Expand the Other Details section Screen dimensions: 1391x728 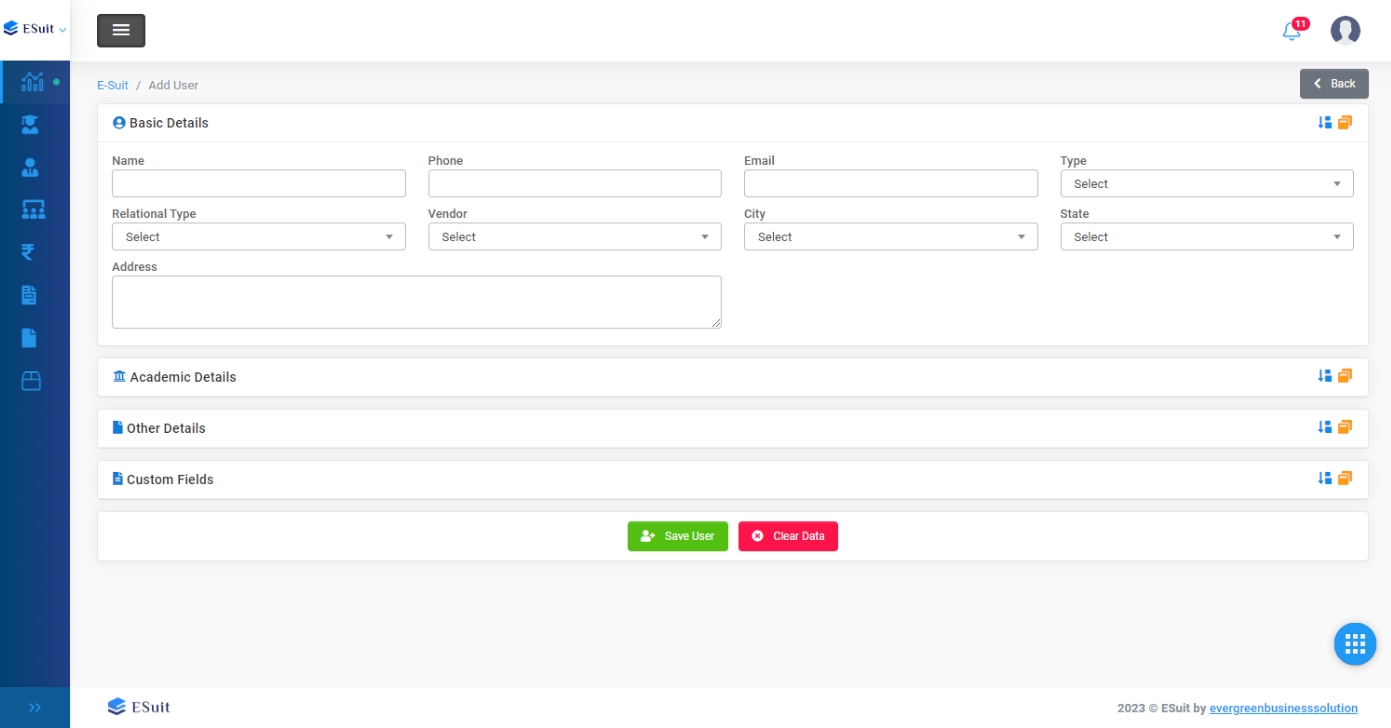pos(166,428)
